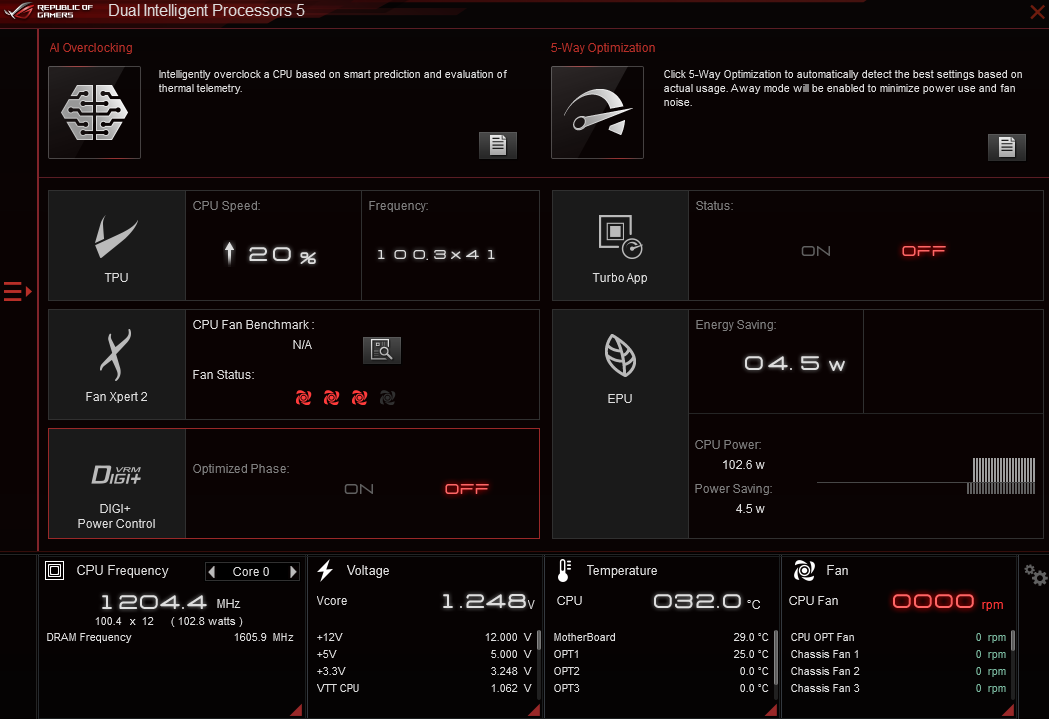Click the Chassis Fan 3 row
1049x719 pixels.
pos(898,688)
